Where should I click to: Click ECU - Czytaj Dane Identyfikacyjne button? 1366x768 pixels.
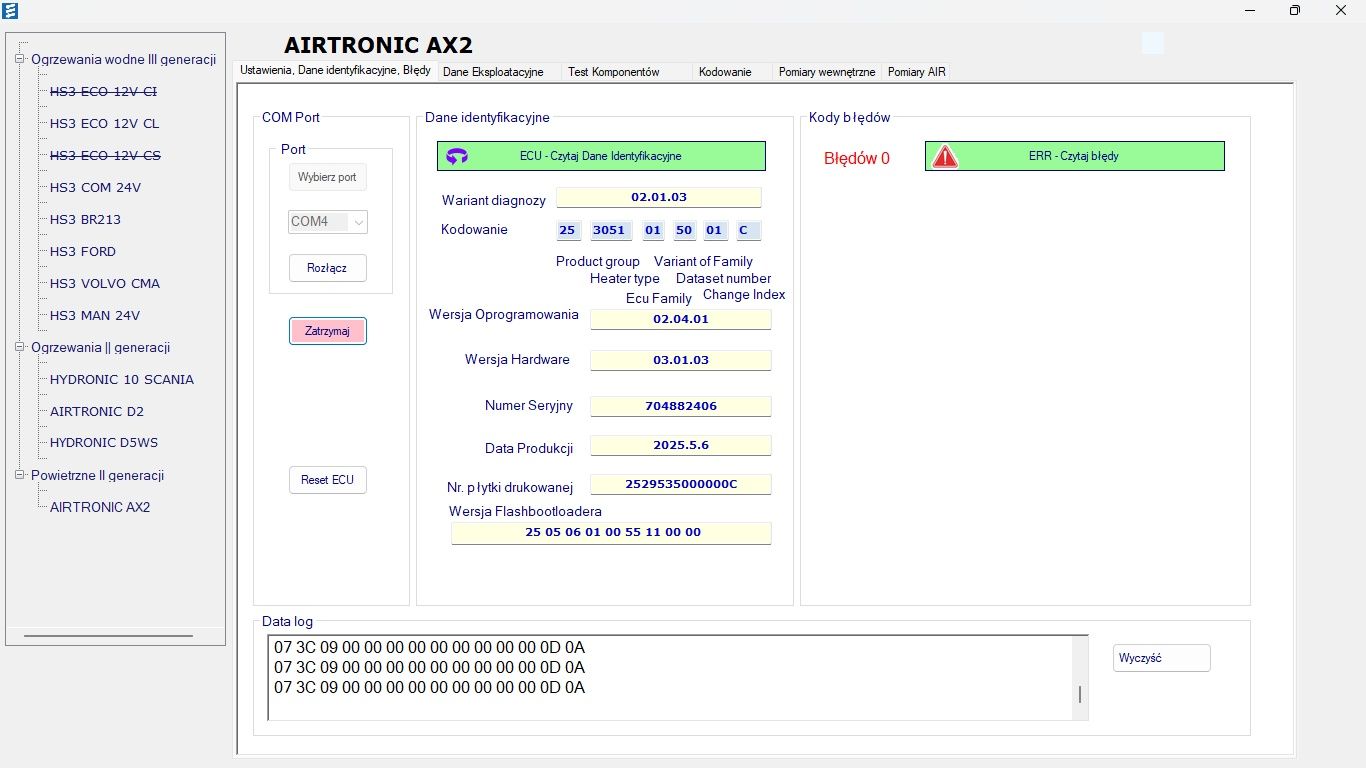pyautogui.click(x=601, y=156)
